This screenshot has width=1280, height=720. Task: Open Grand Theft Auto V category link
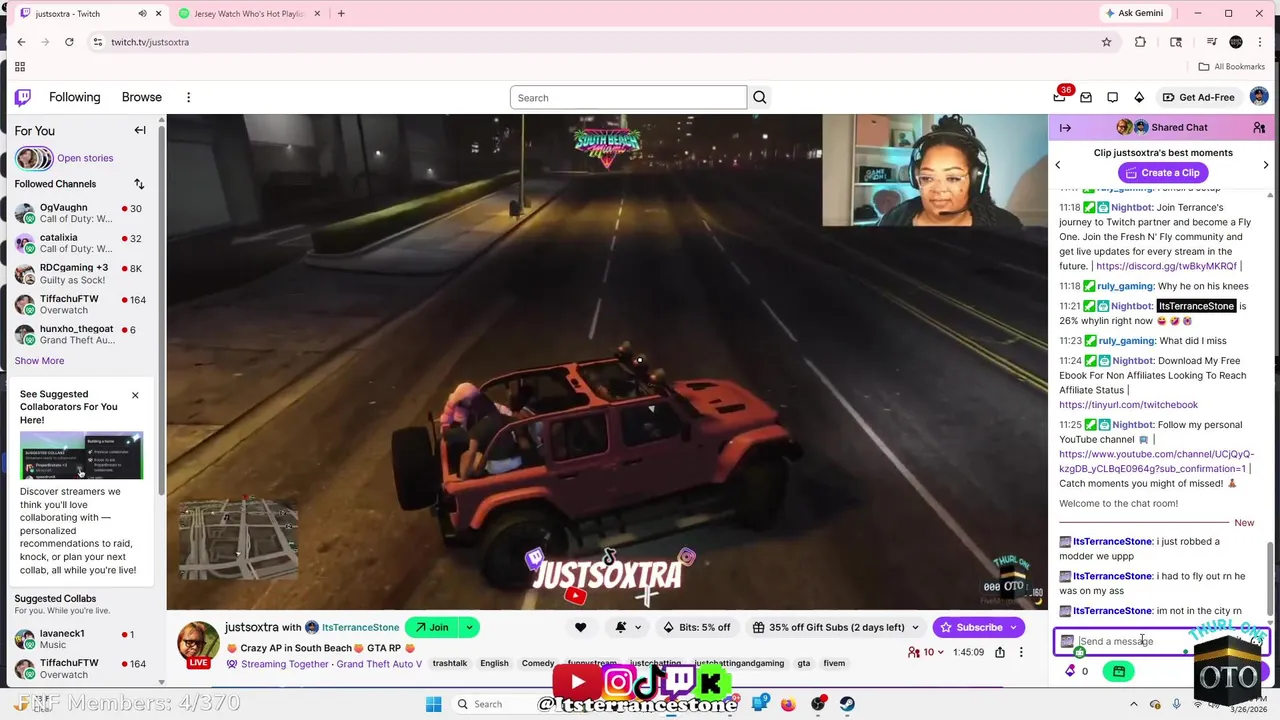379,664
